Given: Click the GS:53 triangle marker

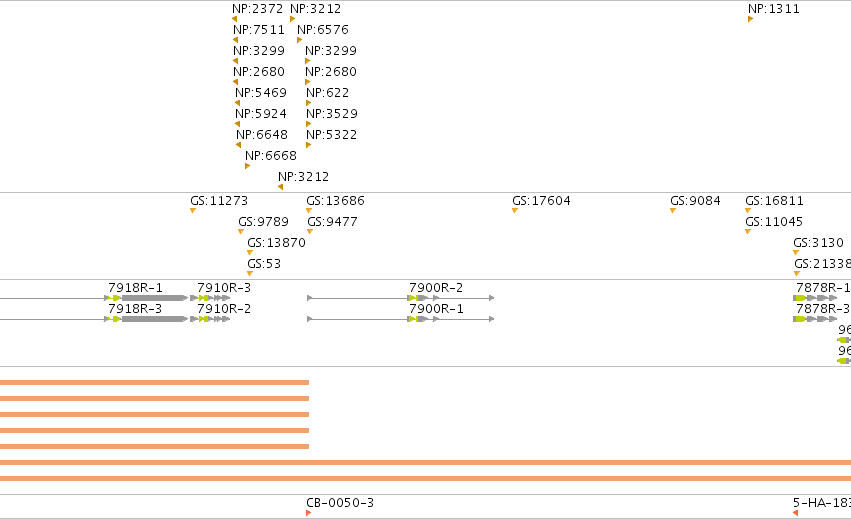Looking at the screenshot, I should [x=250, y=274].
